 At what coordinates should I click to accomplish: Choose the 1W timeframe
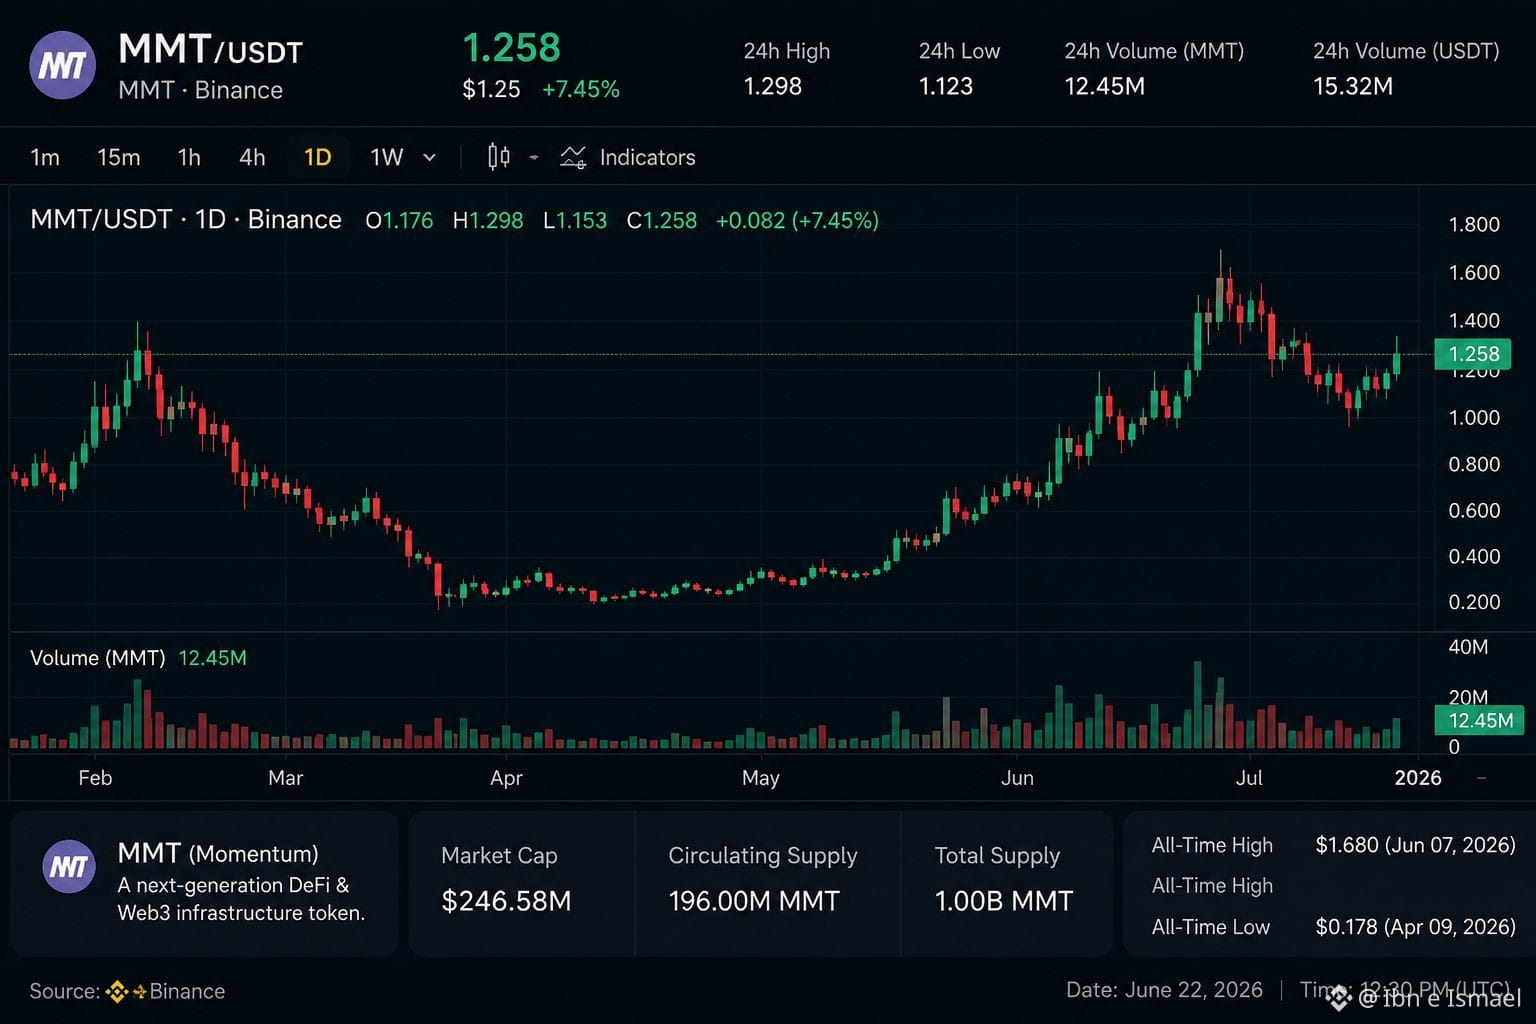pos(386,157)
